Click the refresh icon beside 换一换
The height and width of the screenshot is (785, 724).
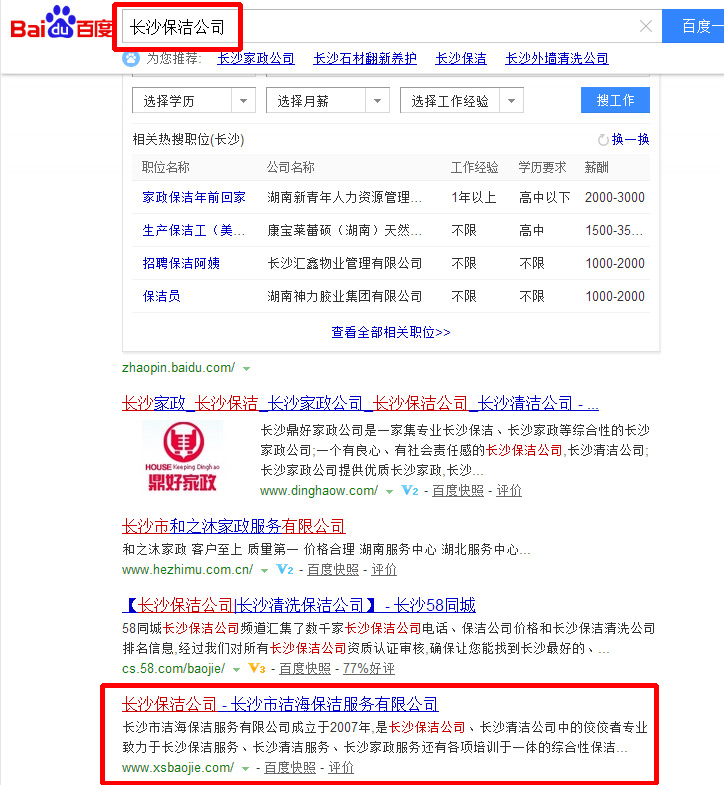click(602, 140)
